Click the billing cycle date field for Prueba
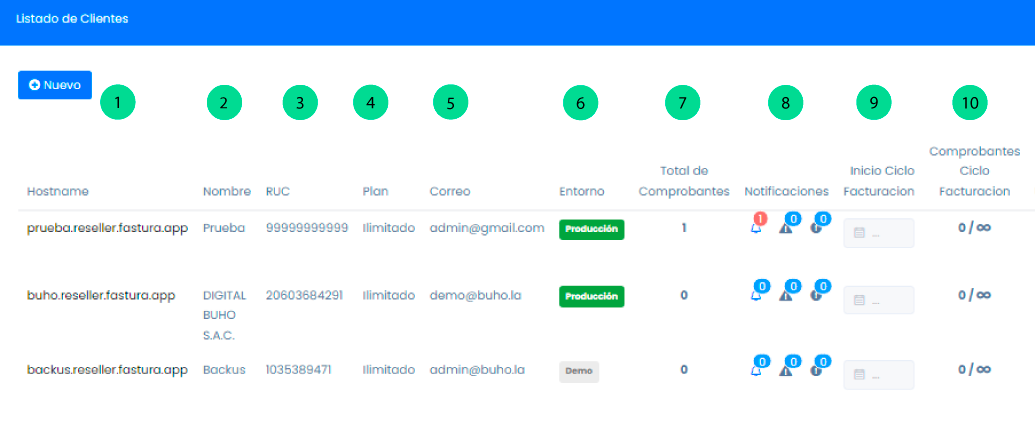This screenshot has width=1035, height=431. (879, 233)
